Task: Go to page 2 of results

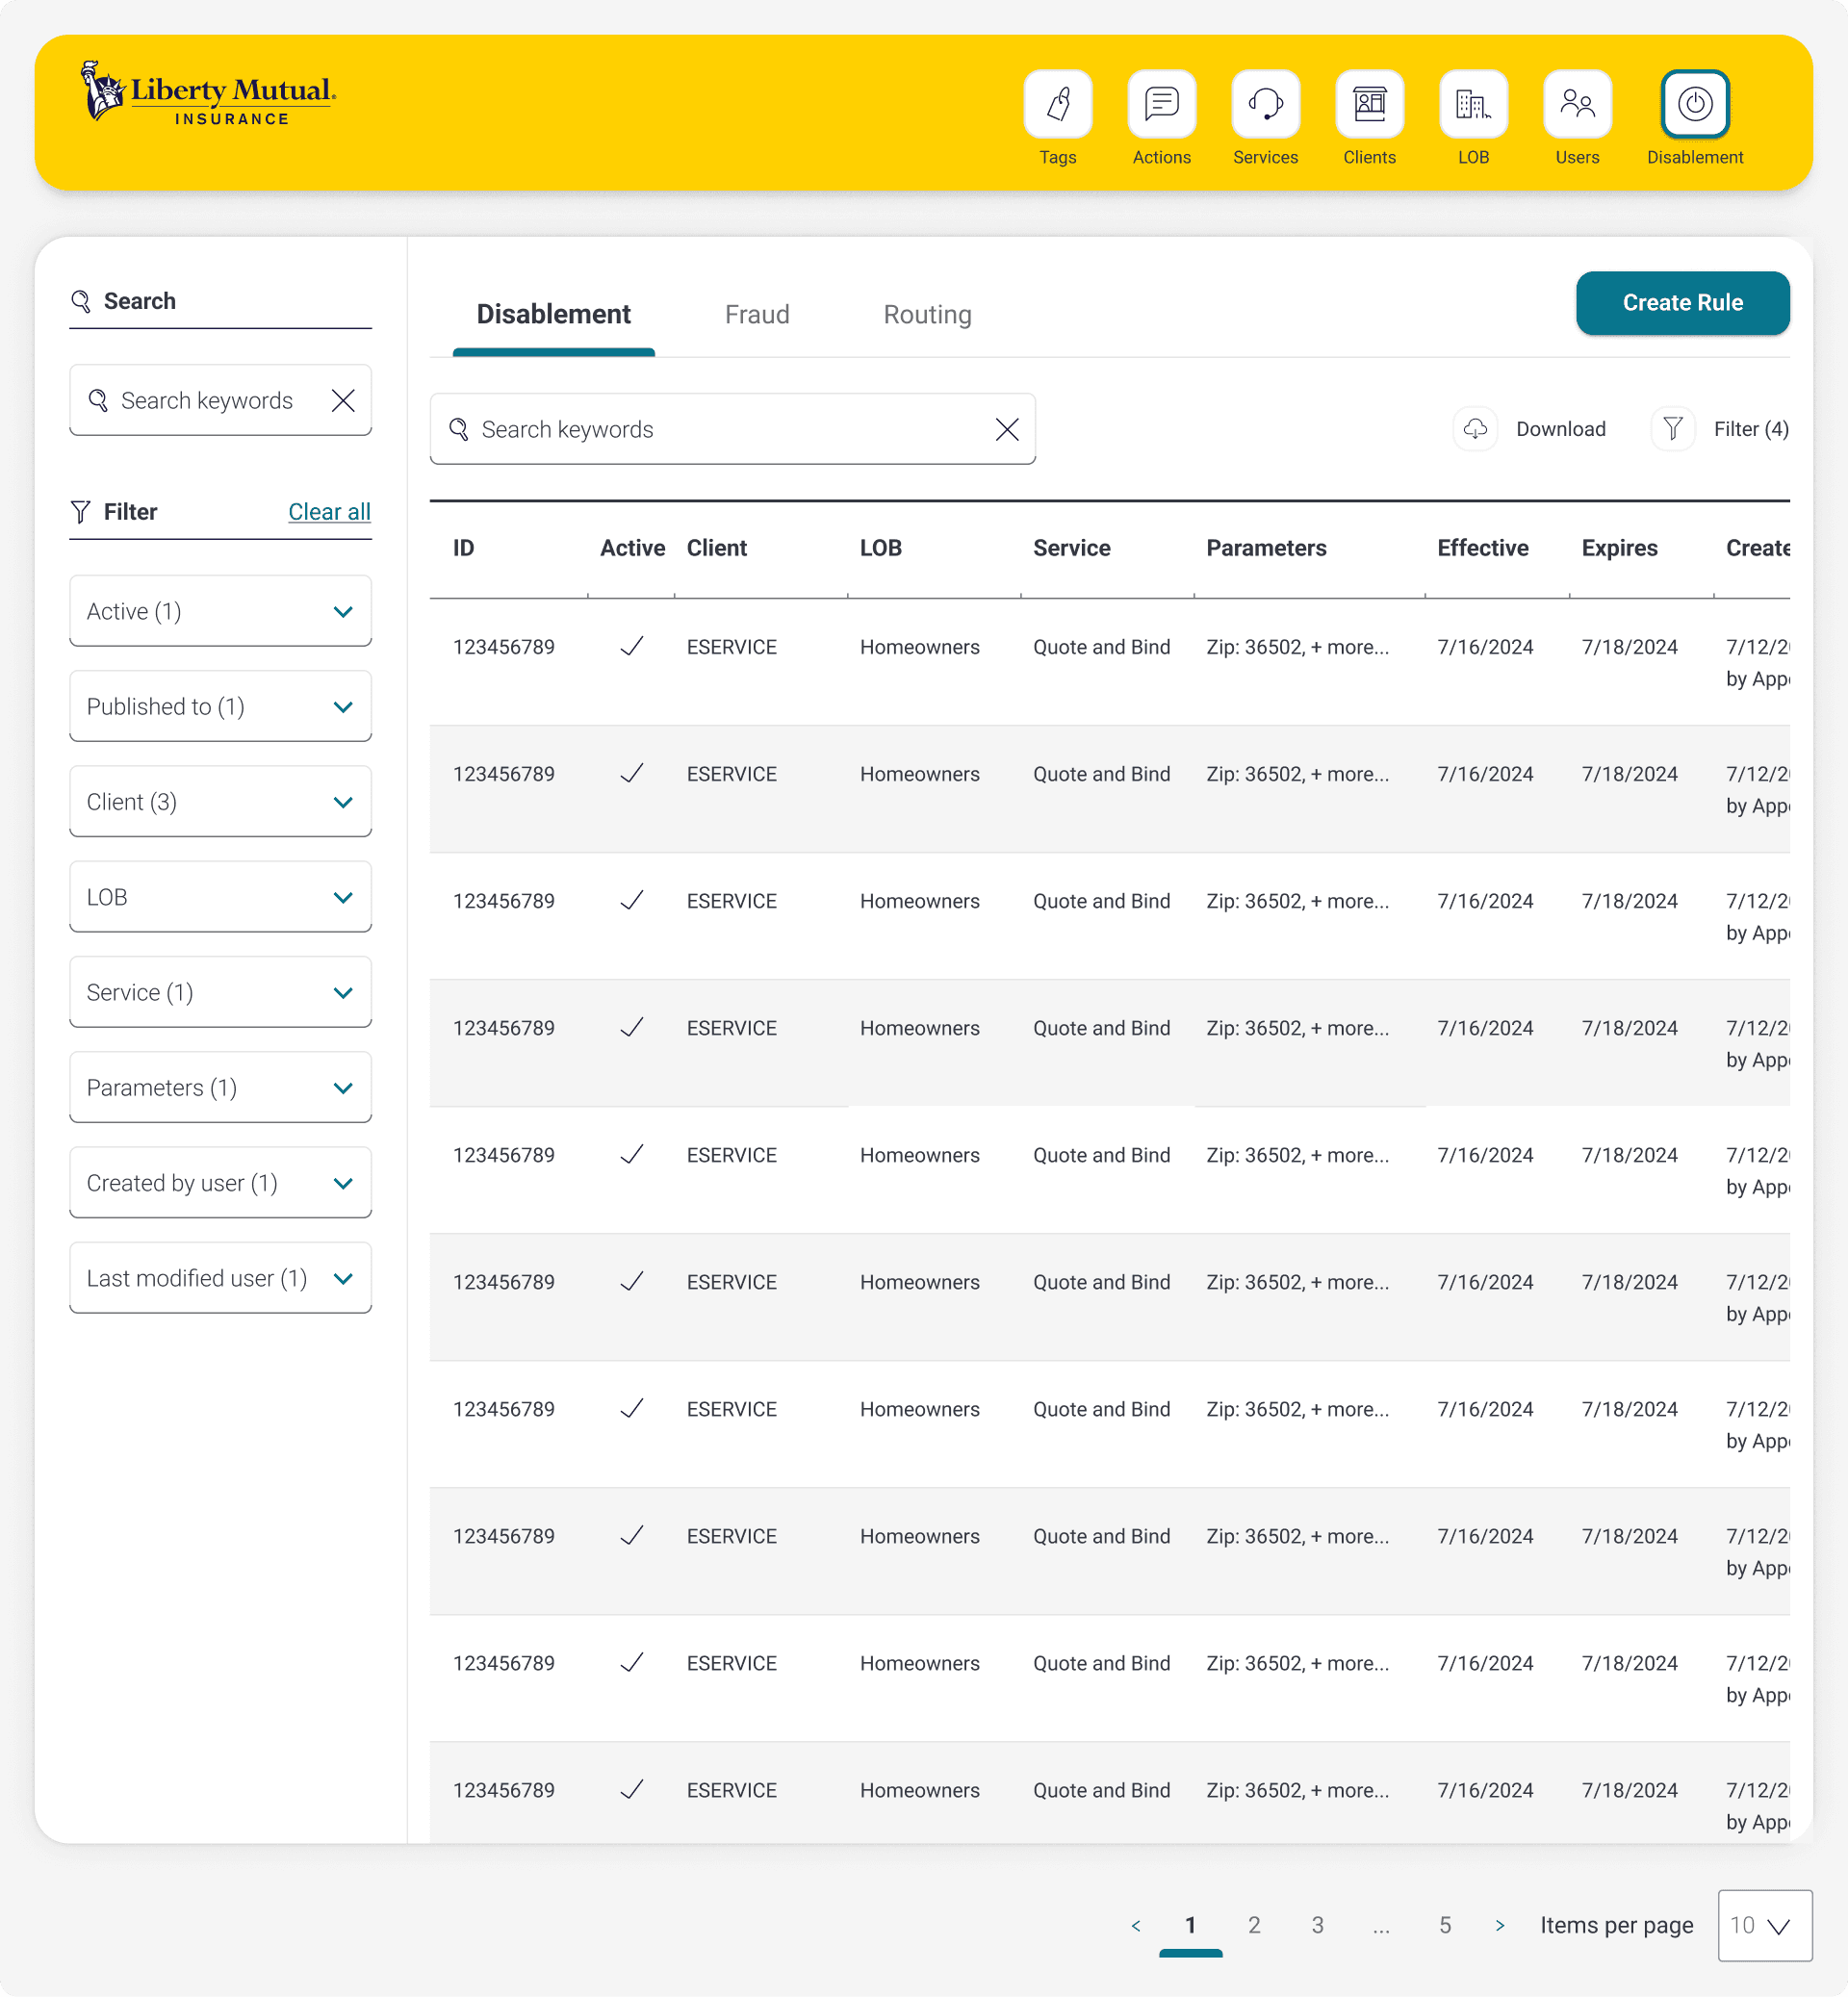Action: point(1254,1925)
